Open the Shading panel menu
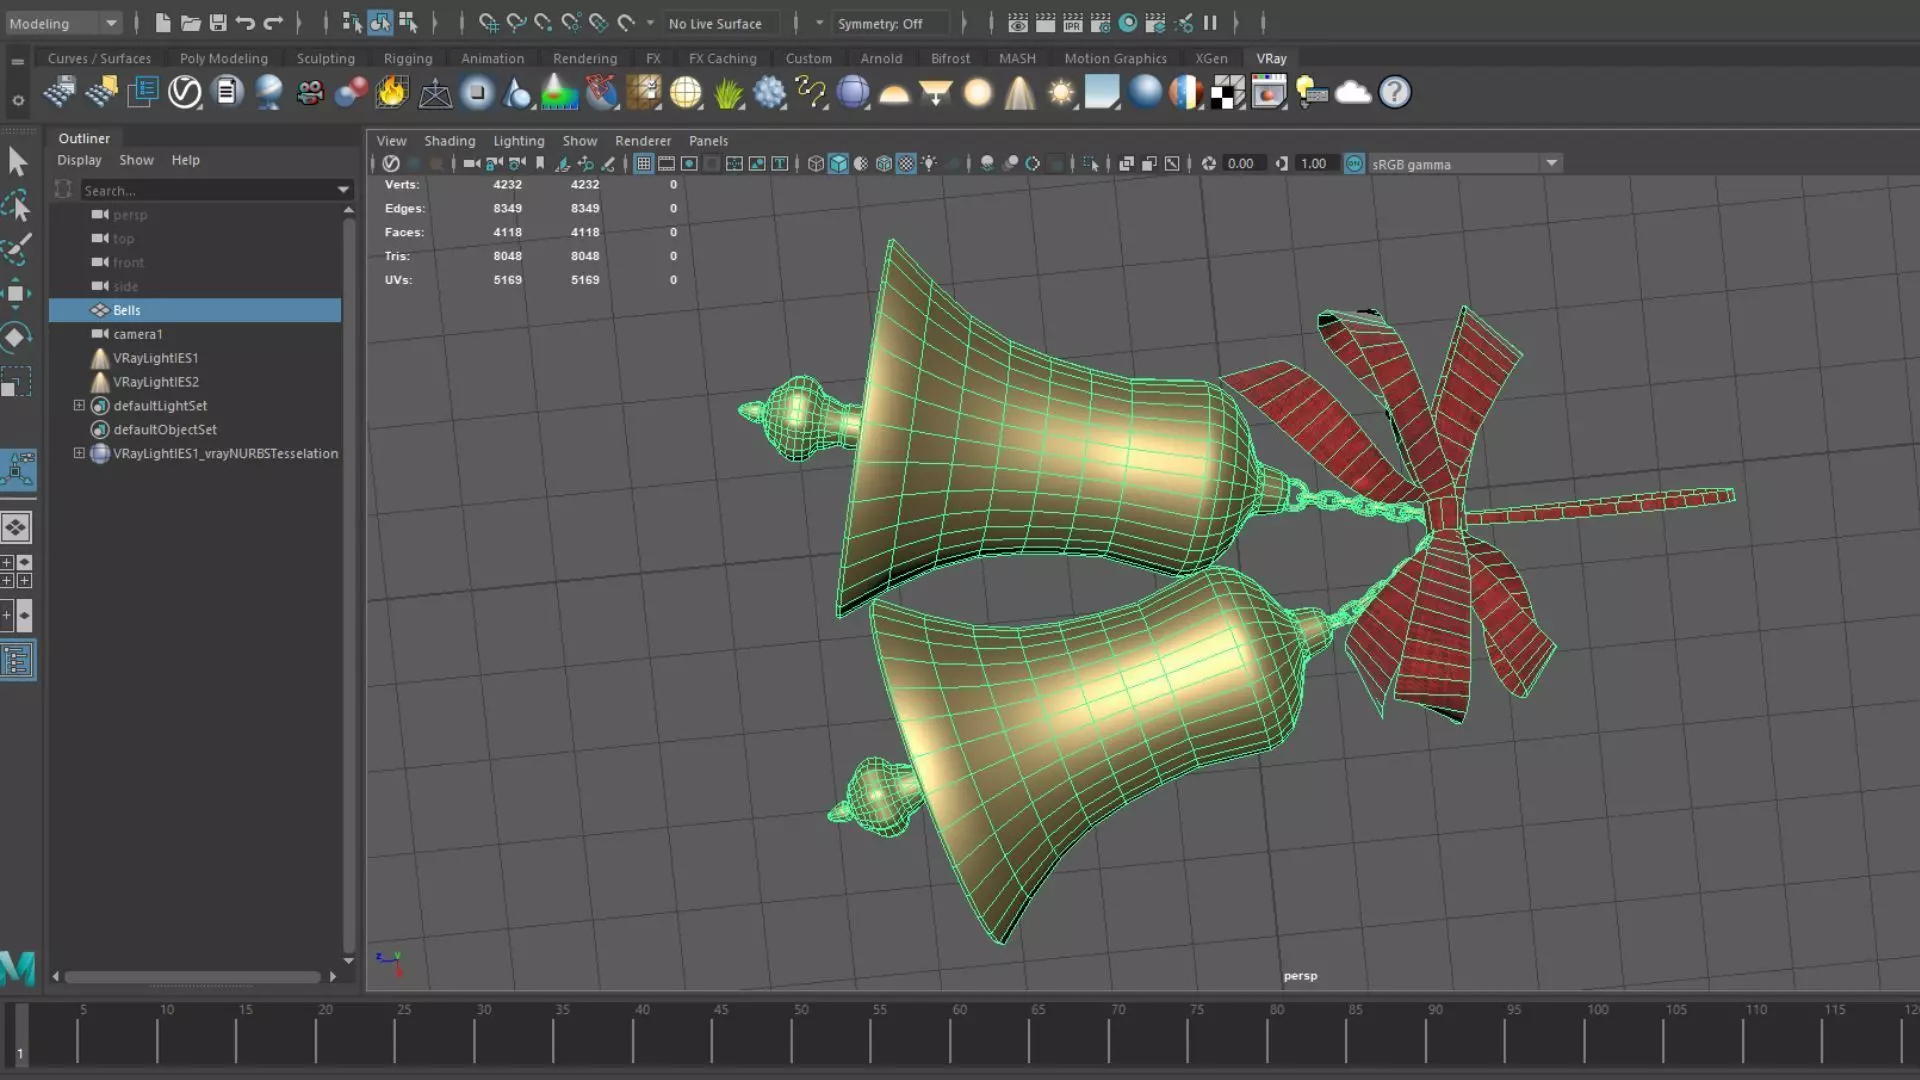This screenshot has height=1080, width=1920. coord(449,141)
